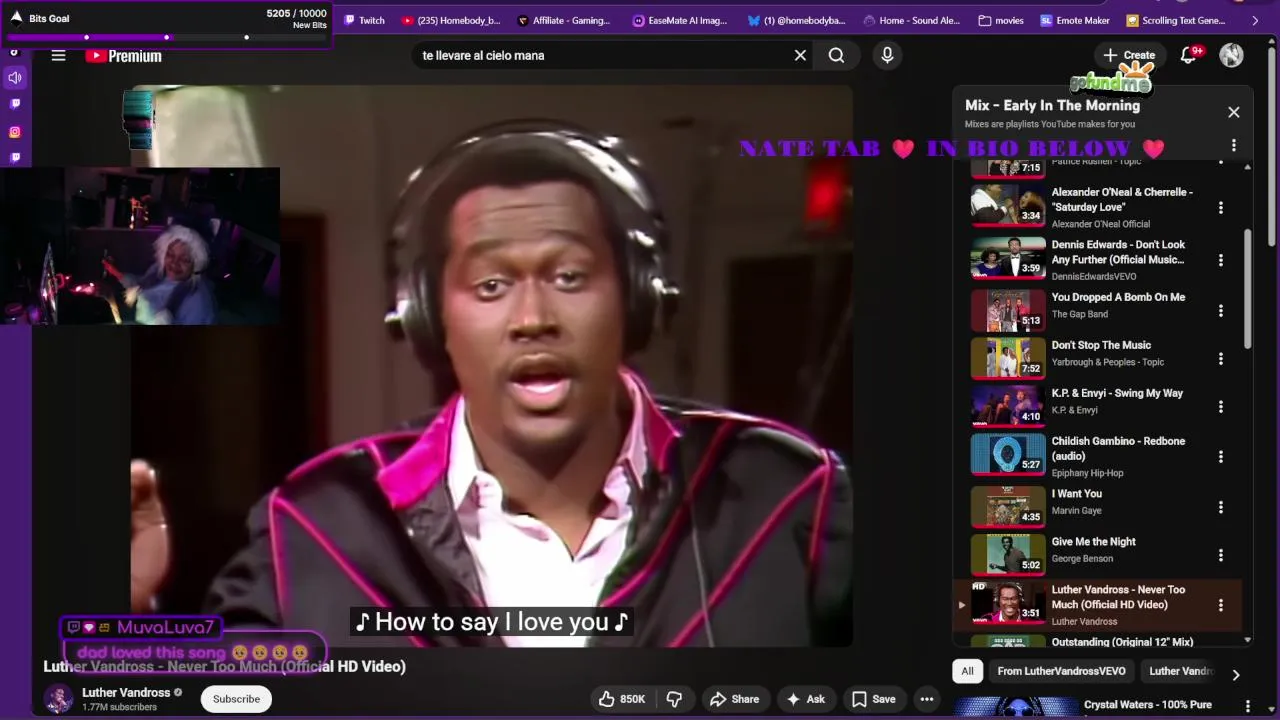Open the Create menu
Image resolution: width=1280 pixels, height=720 pixels.
(1129, 55)
